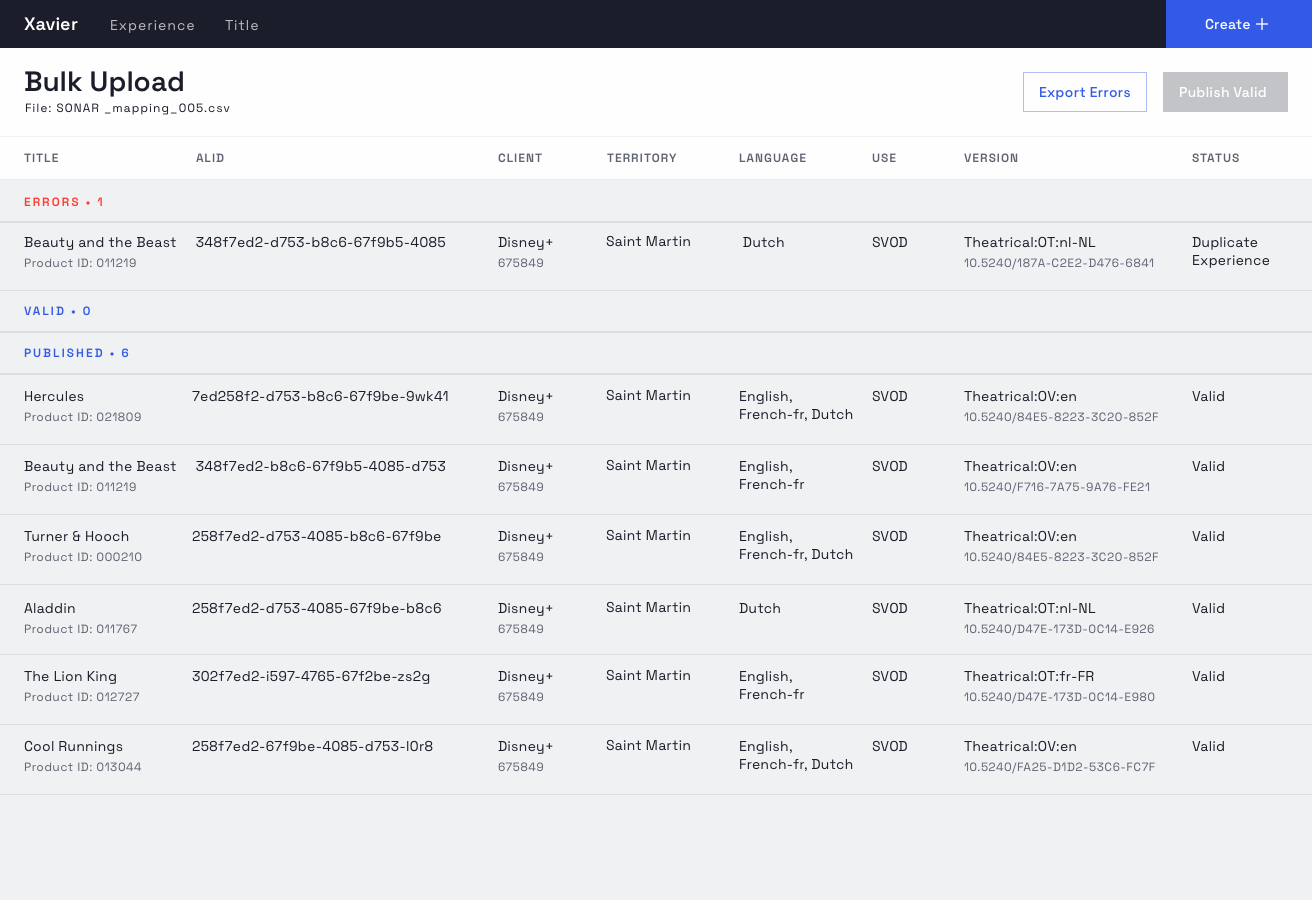The image size is (1312, 900).
Task: Click the Duplicate Experience error status
Action: coord(1230,251)
